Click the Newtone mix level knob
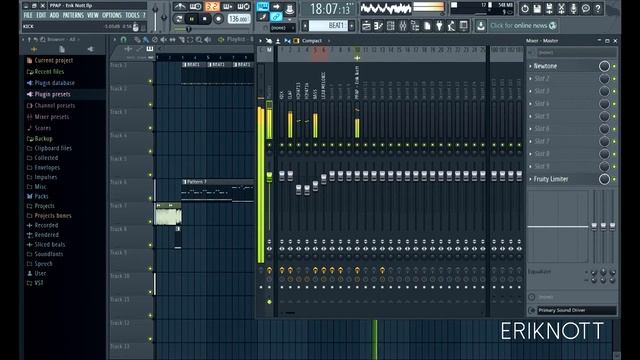The height and width of the screenshot is (360, 640). point(604,66)
